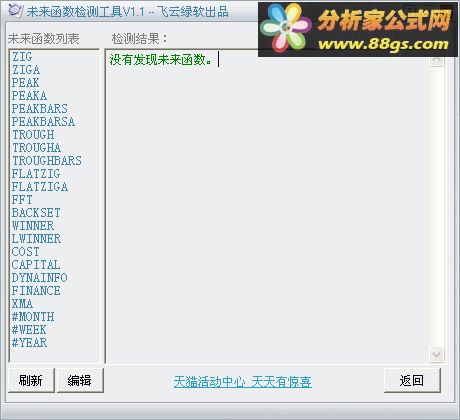
Task: Select BACKSET in the function list
Action: 36,213
